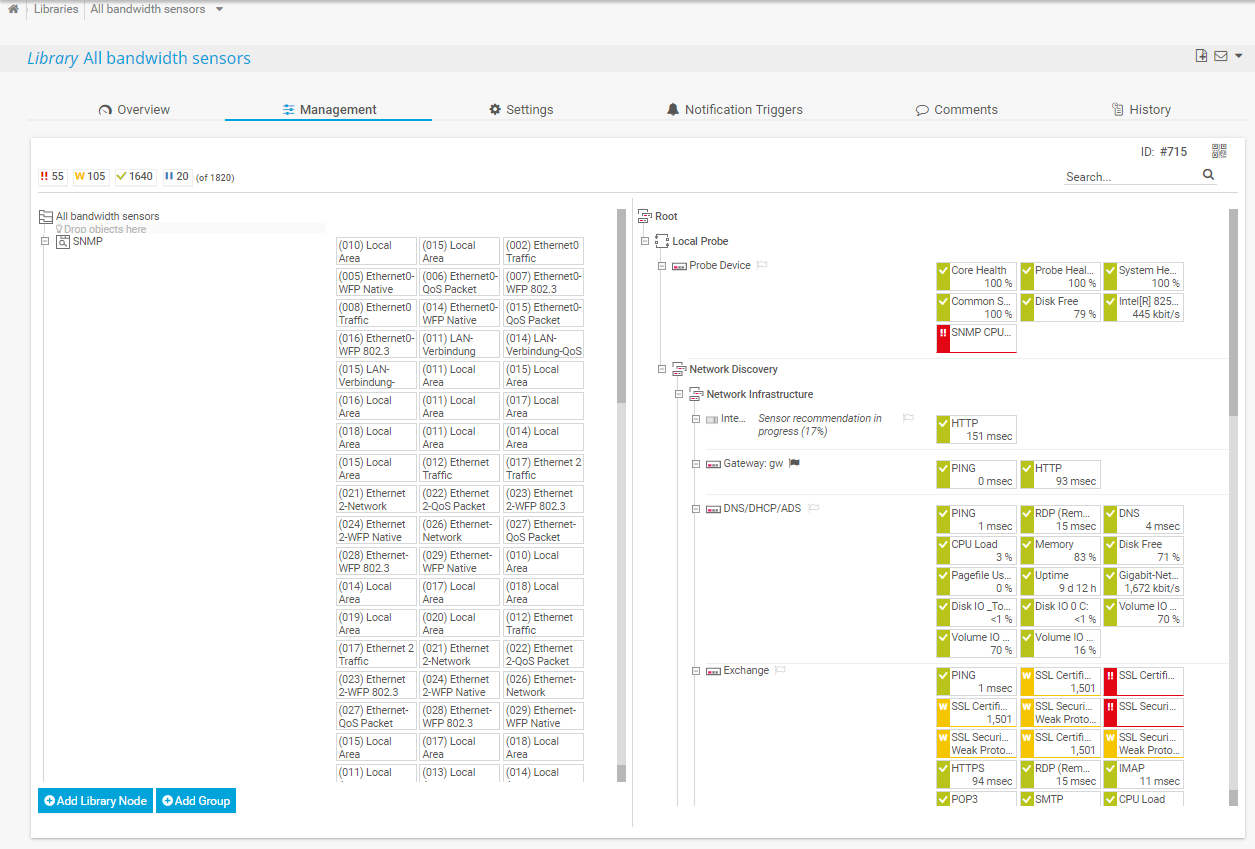
Task: Open the All bandwidth sensors breadcrumb dropdown
Action: click(x=219, y=9)
